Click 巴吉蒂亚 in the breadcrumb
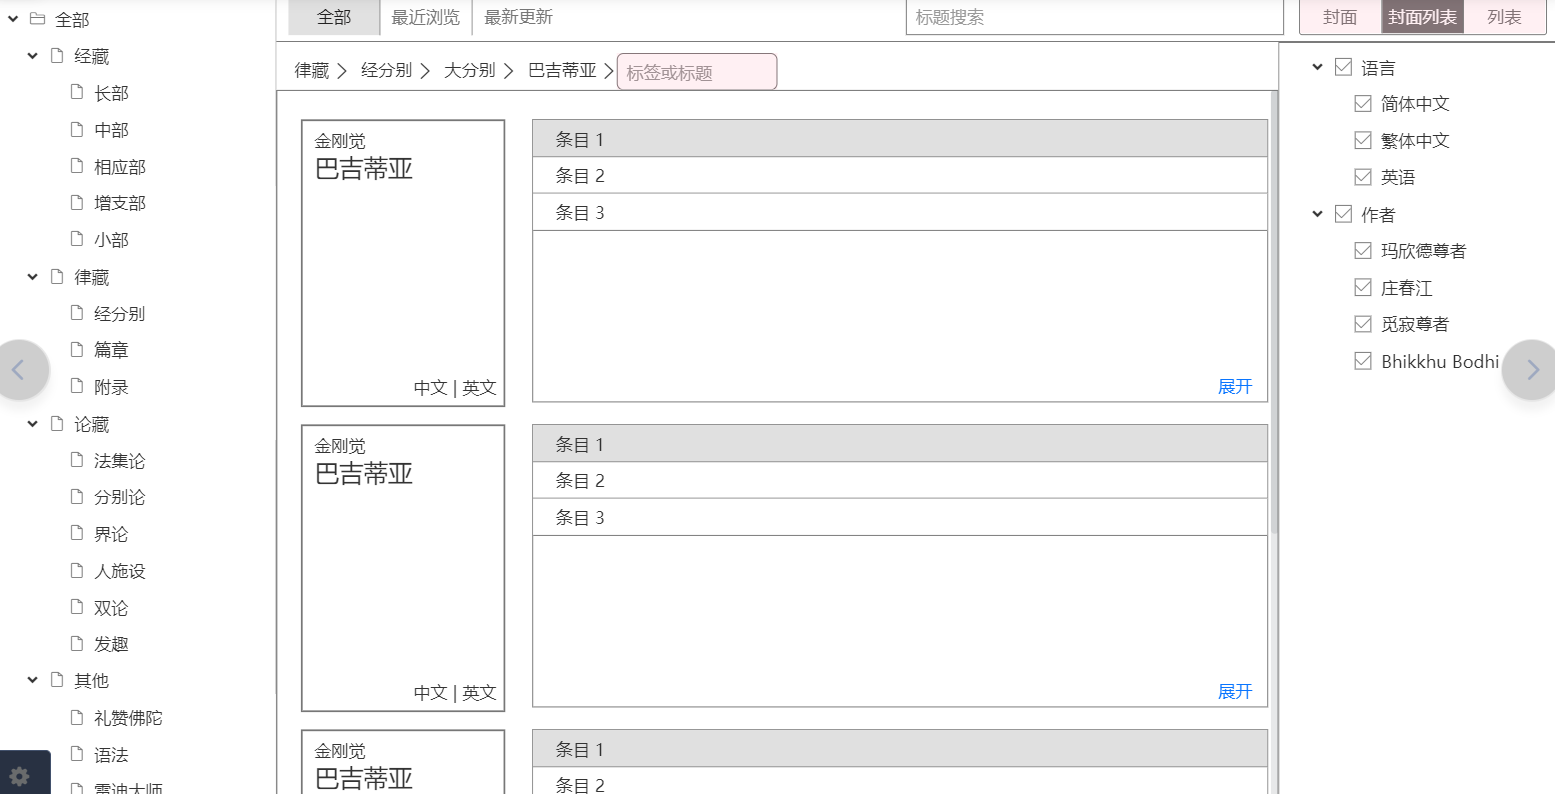This screenshot has height=794, width=1555. coord(562,70)
